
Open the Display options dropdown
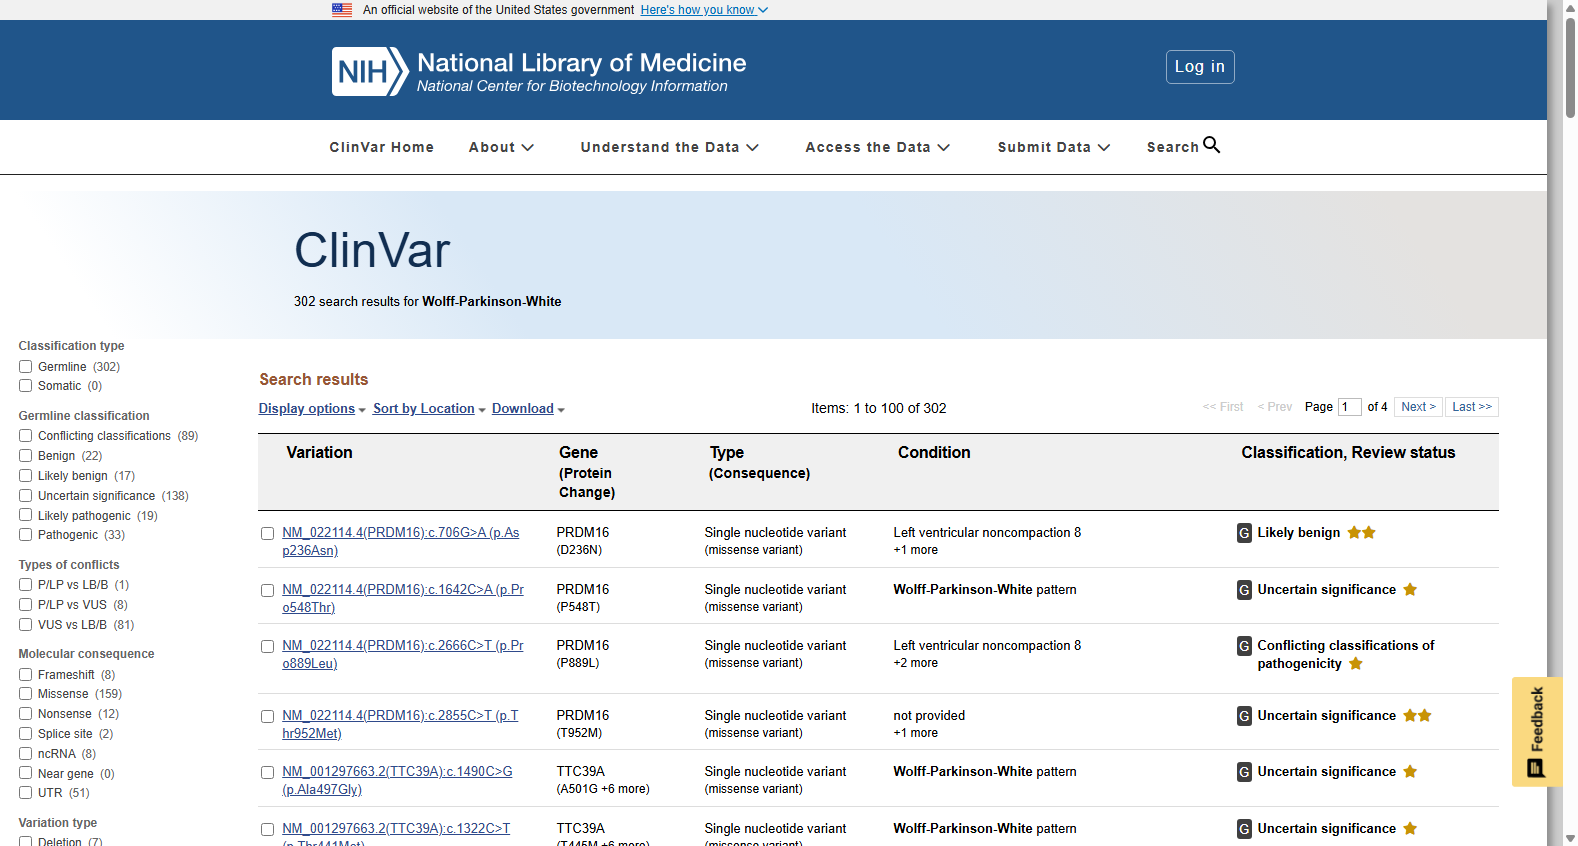pyautogui.click(x=312, y=409)
